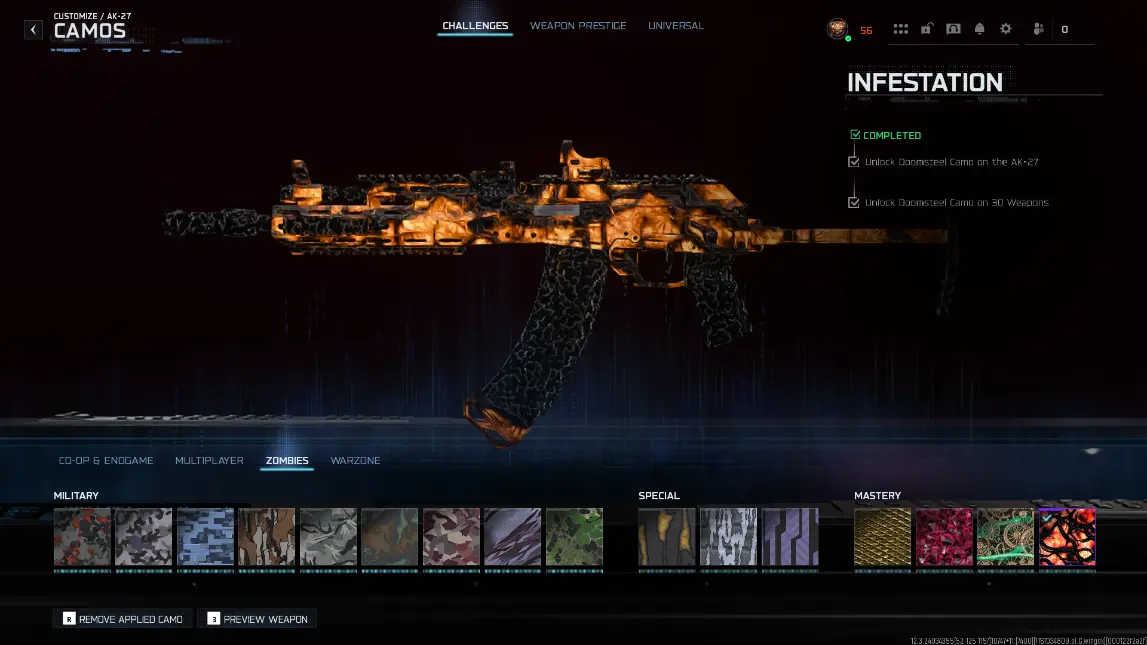Select the red-black splatter military camo
The image size is (1147, 645).
(x=82, y=538)
